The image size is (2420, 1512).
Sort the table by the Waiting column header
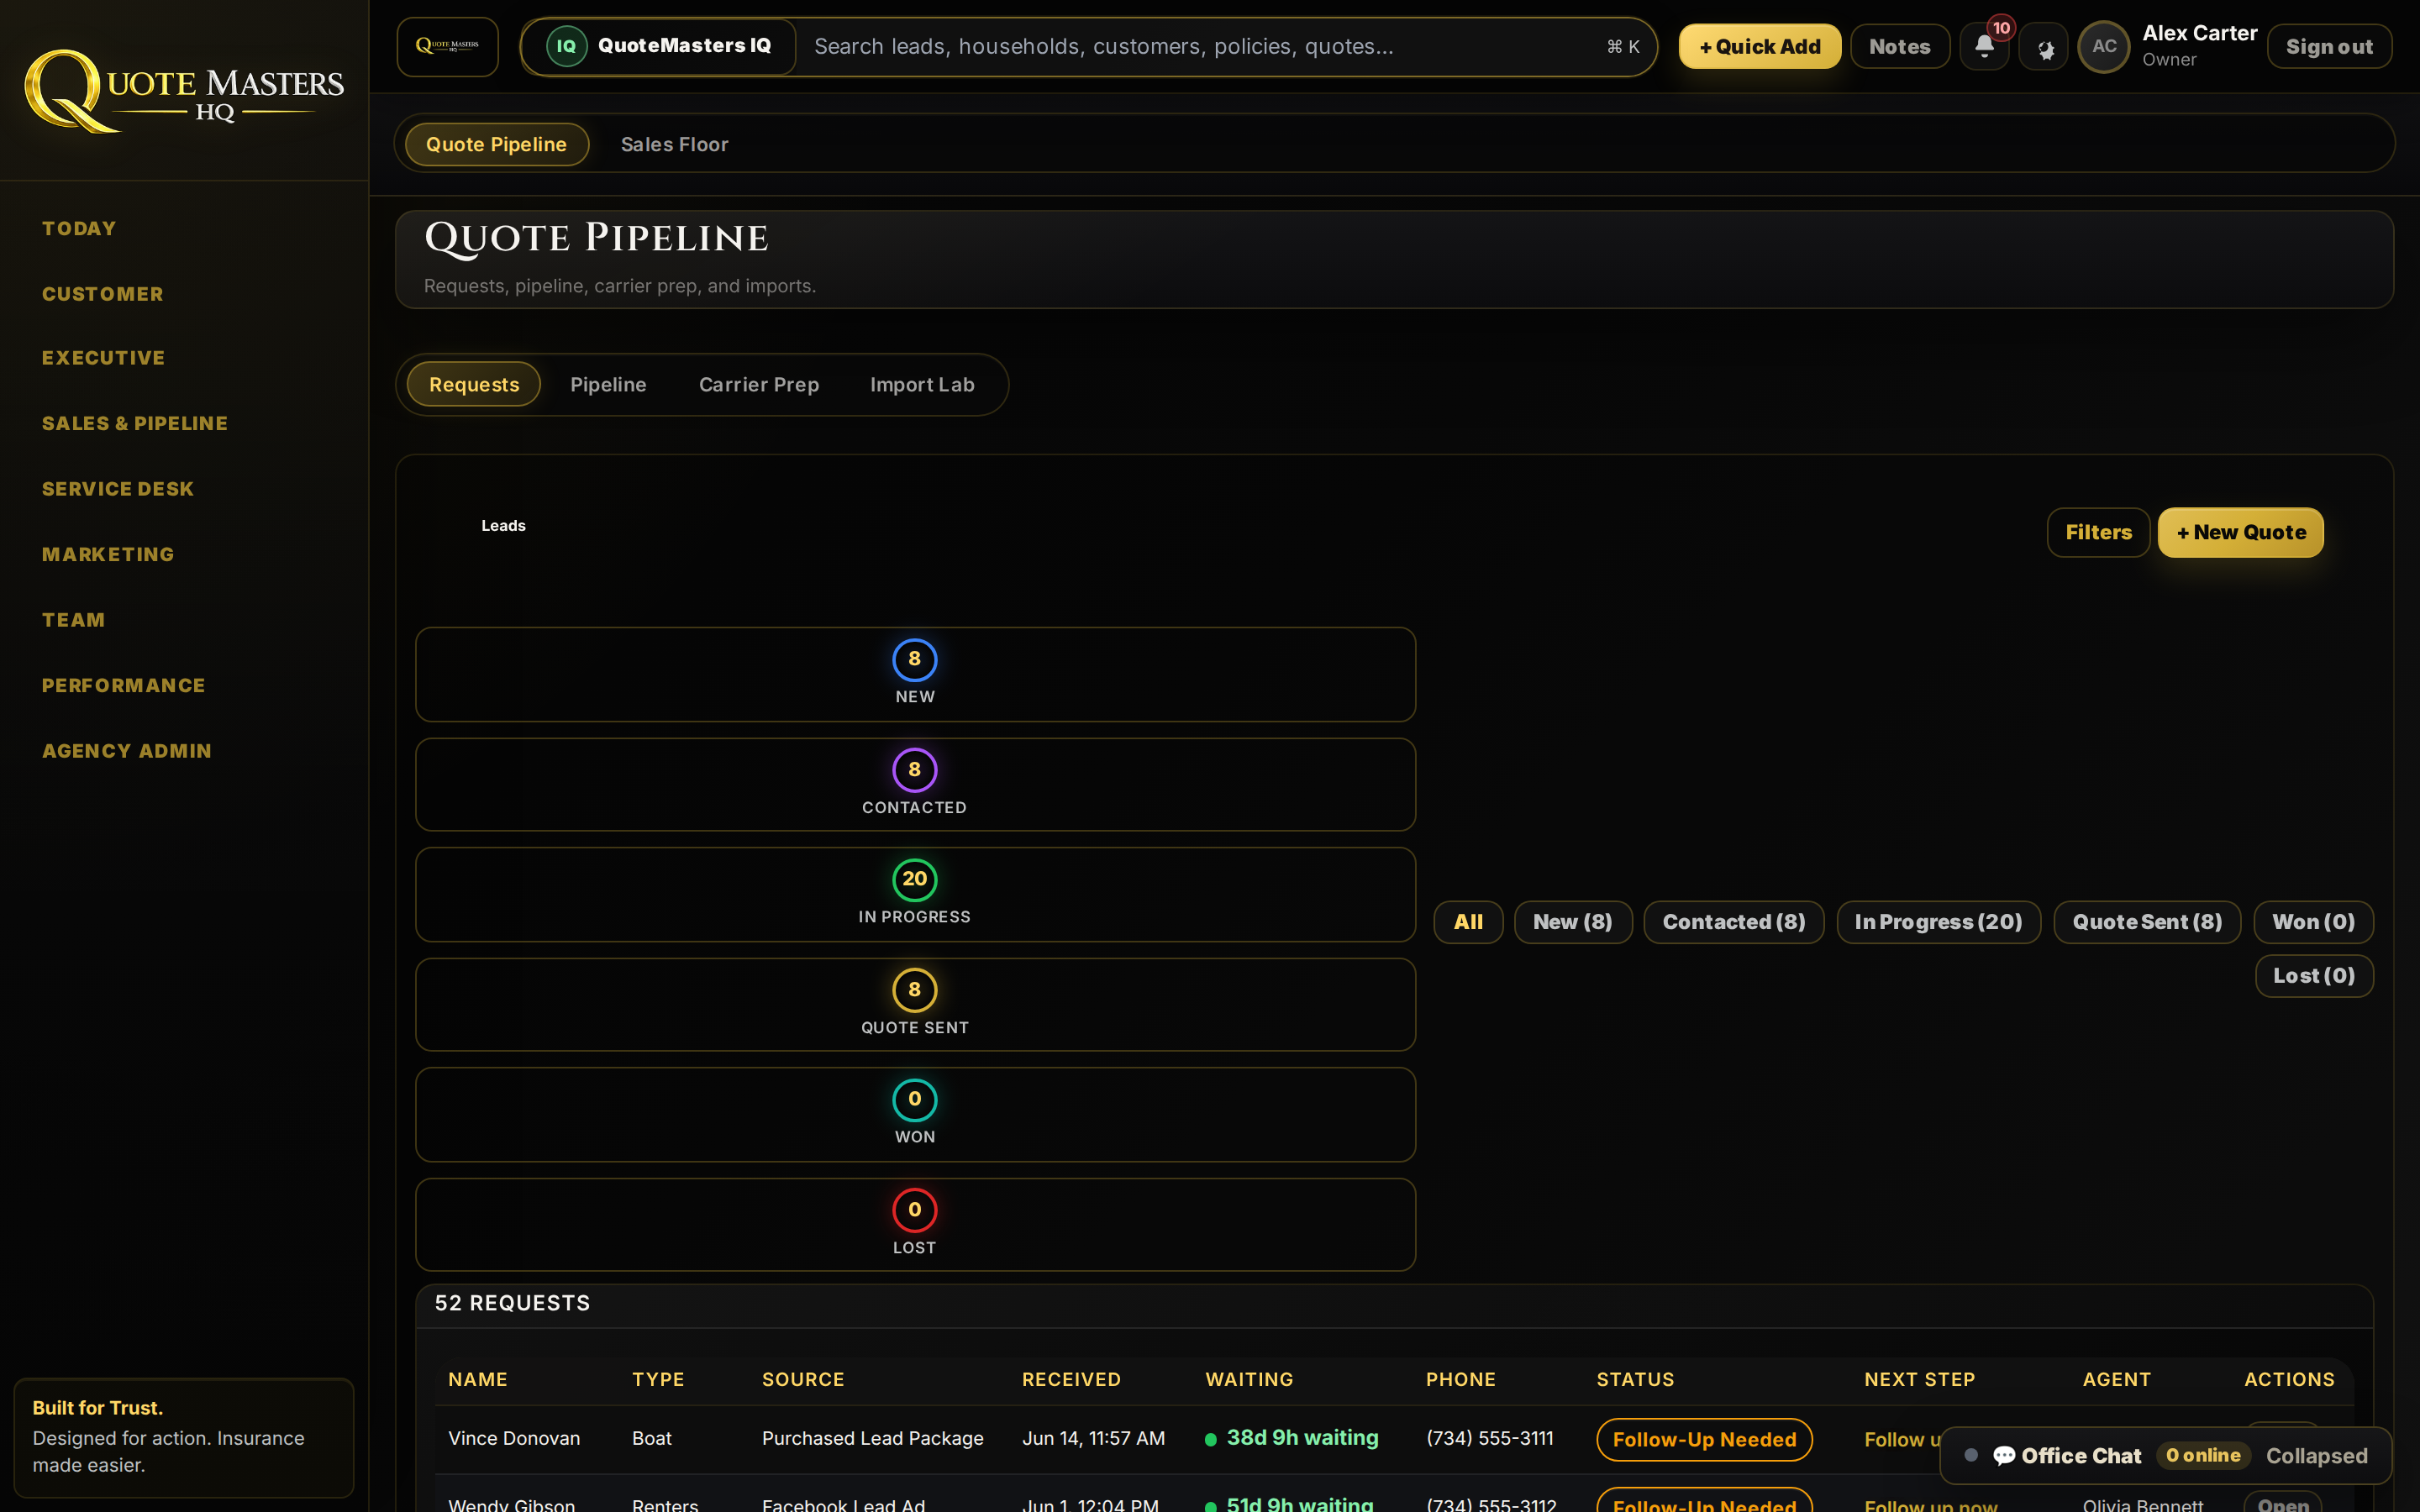coord(1249,1379)
